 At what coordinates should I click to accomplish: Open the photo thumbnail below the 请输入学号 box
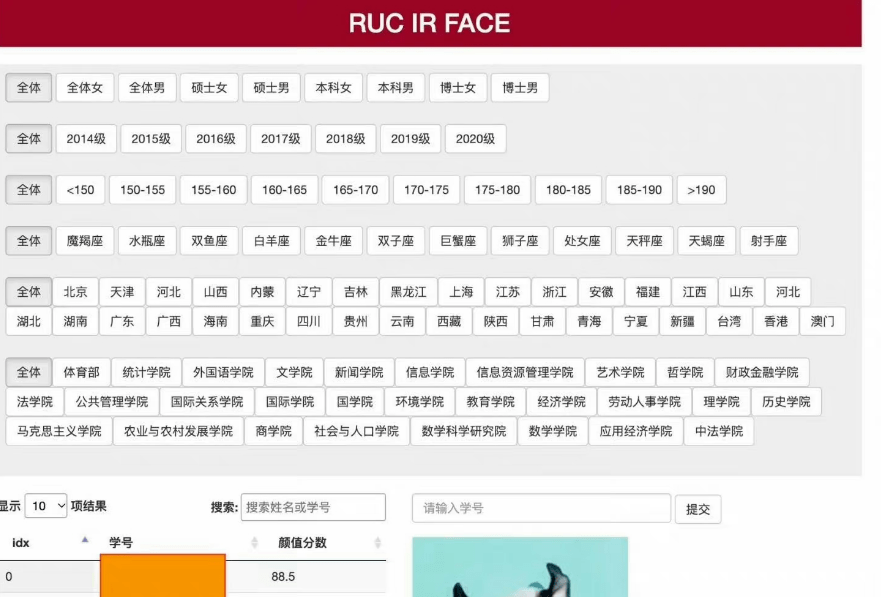pos(520,567)
